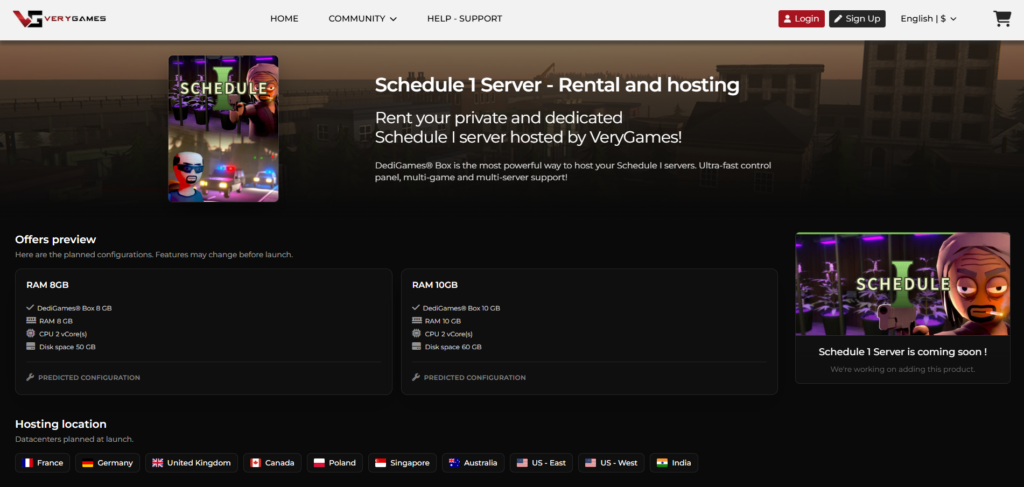Open Help - Support page

pos(464,19)
